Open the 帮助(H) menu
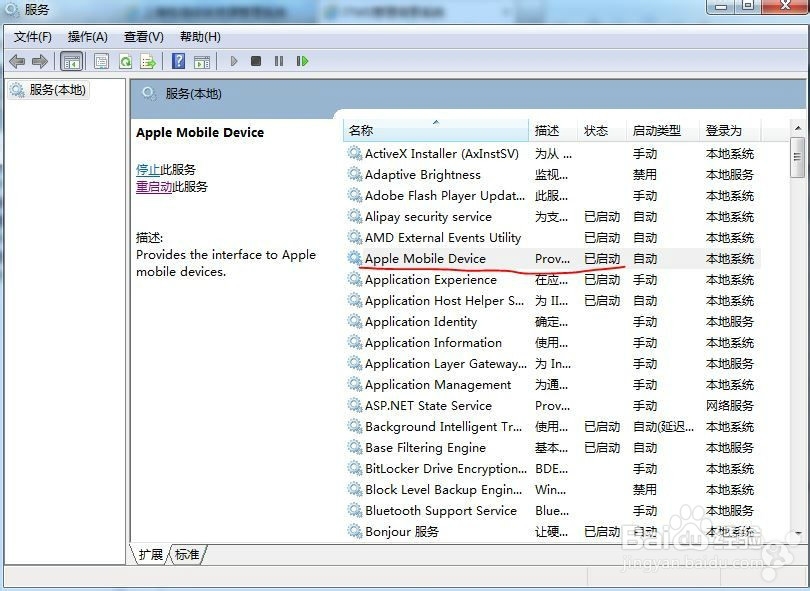Viewport: 810px width, 591px height. point(200,37)
